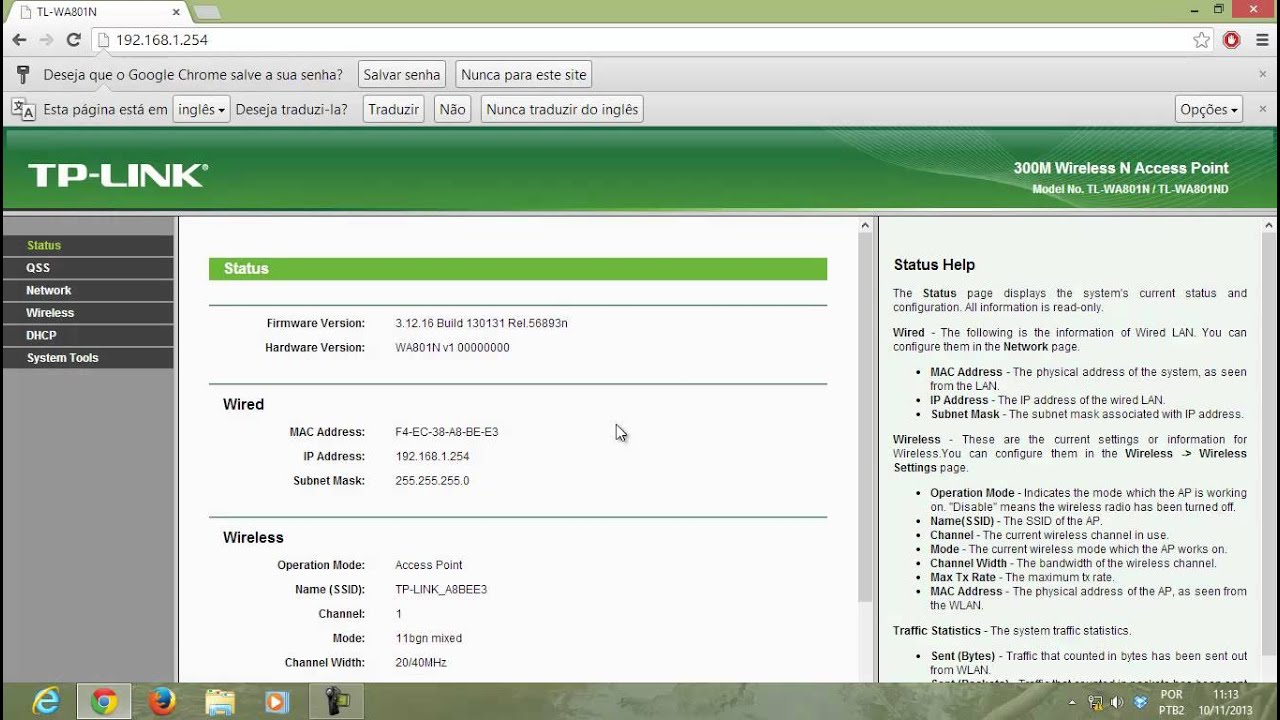Open the QSS menu item
The image size is (1280, 720).
click(88, 268)
